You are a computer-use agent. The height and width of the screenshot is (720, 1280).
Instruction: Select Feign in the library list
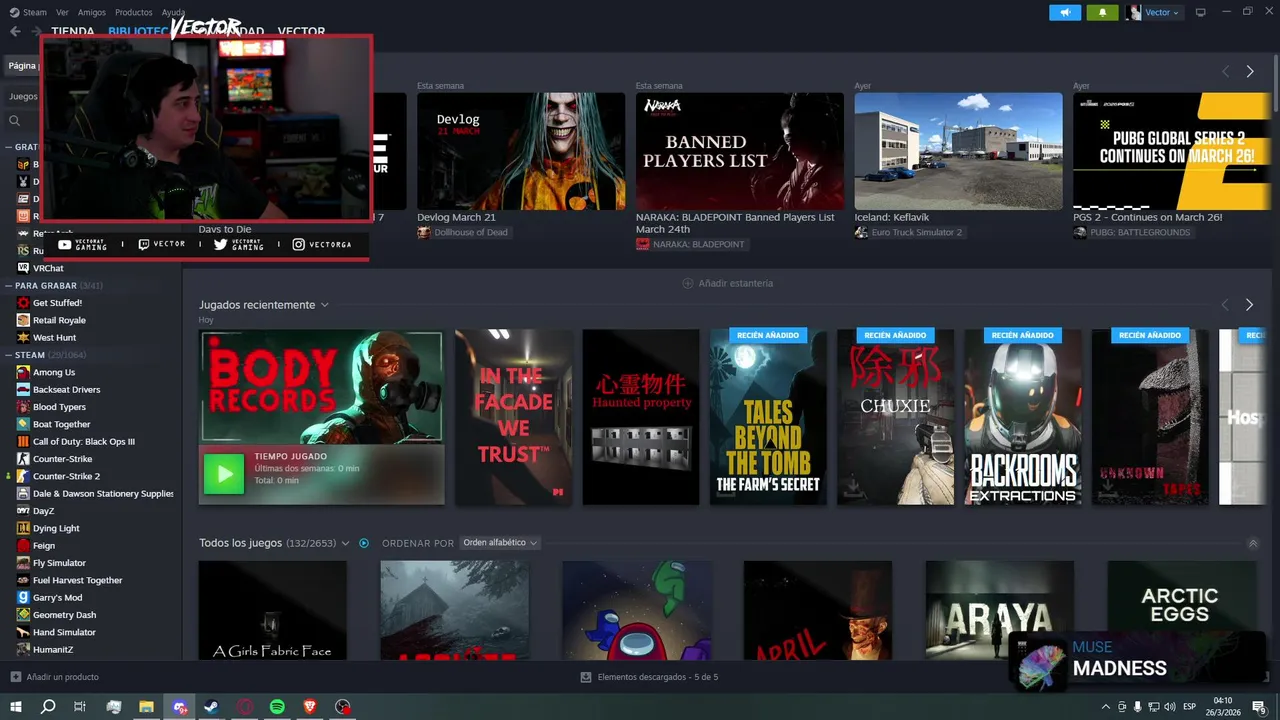tap(44, 546)
